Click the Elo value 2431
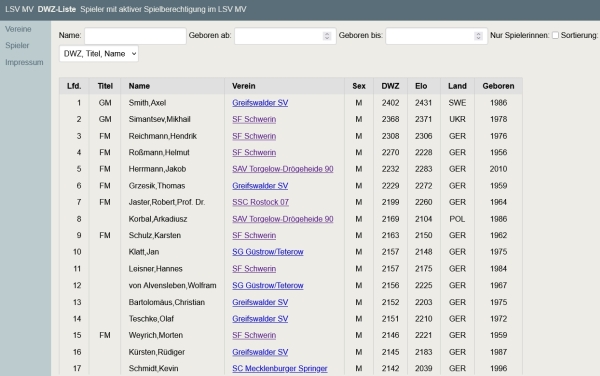 point(424,103)
